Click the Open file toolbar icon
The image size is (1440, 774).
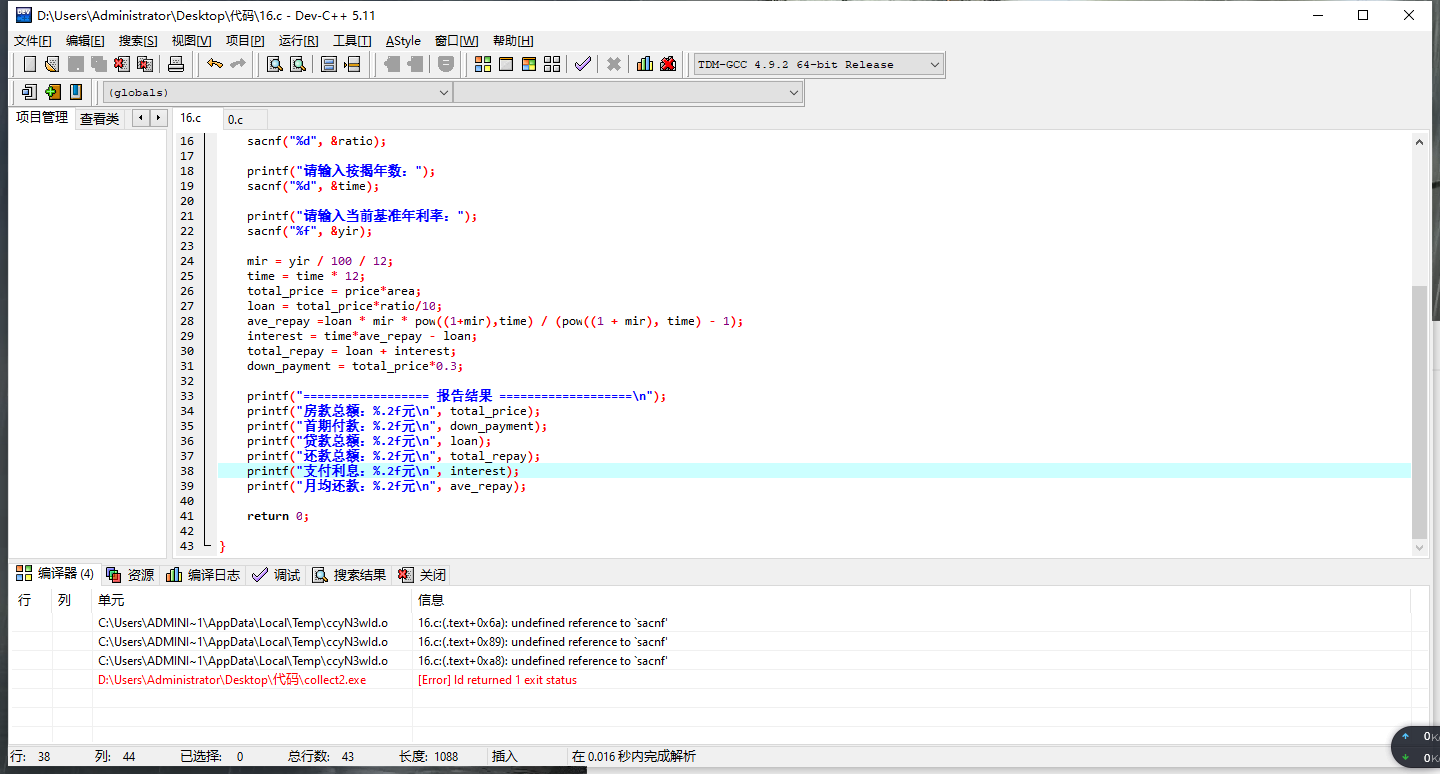(52, 64)
